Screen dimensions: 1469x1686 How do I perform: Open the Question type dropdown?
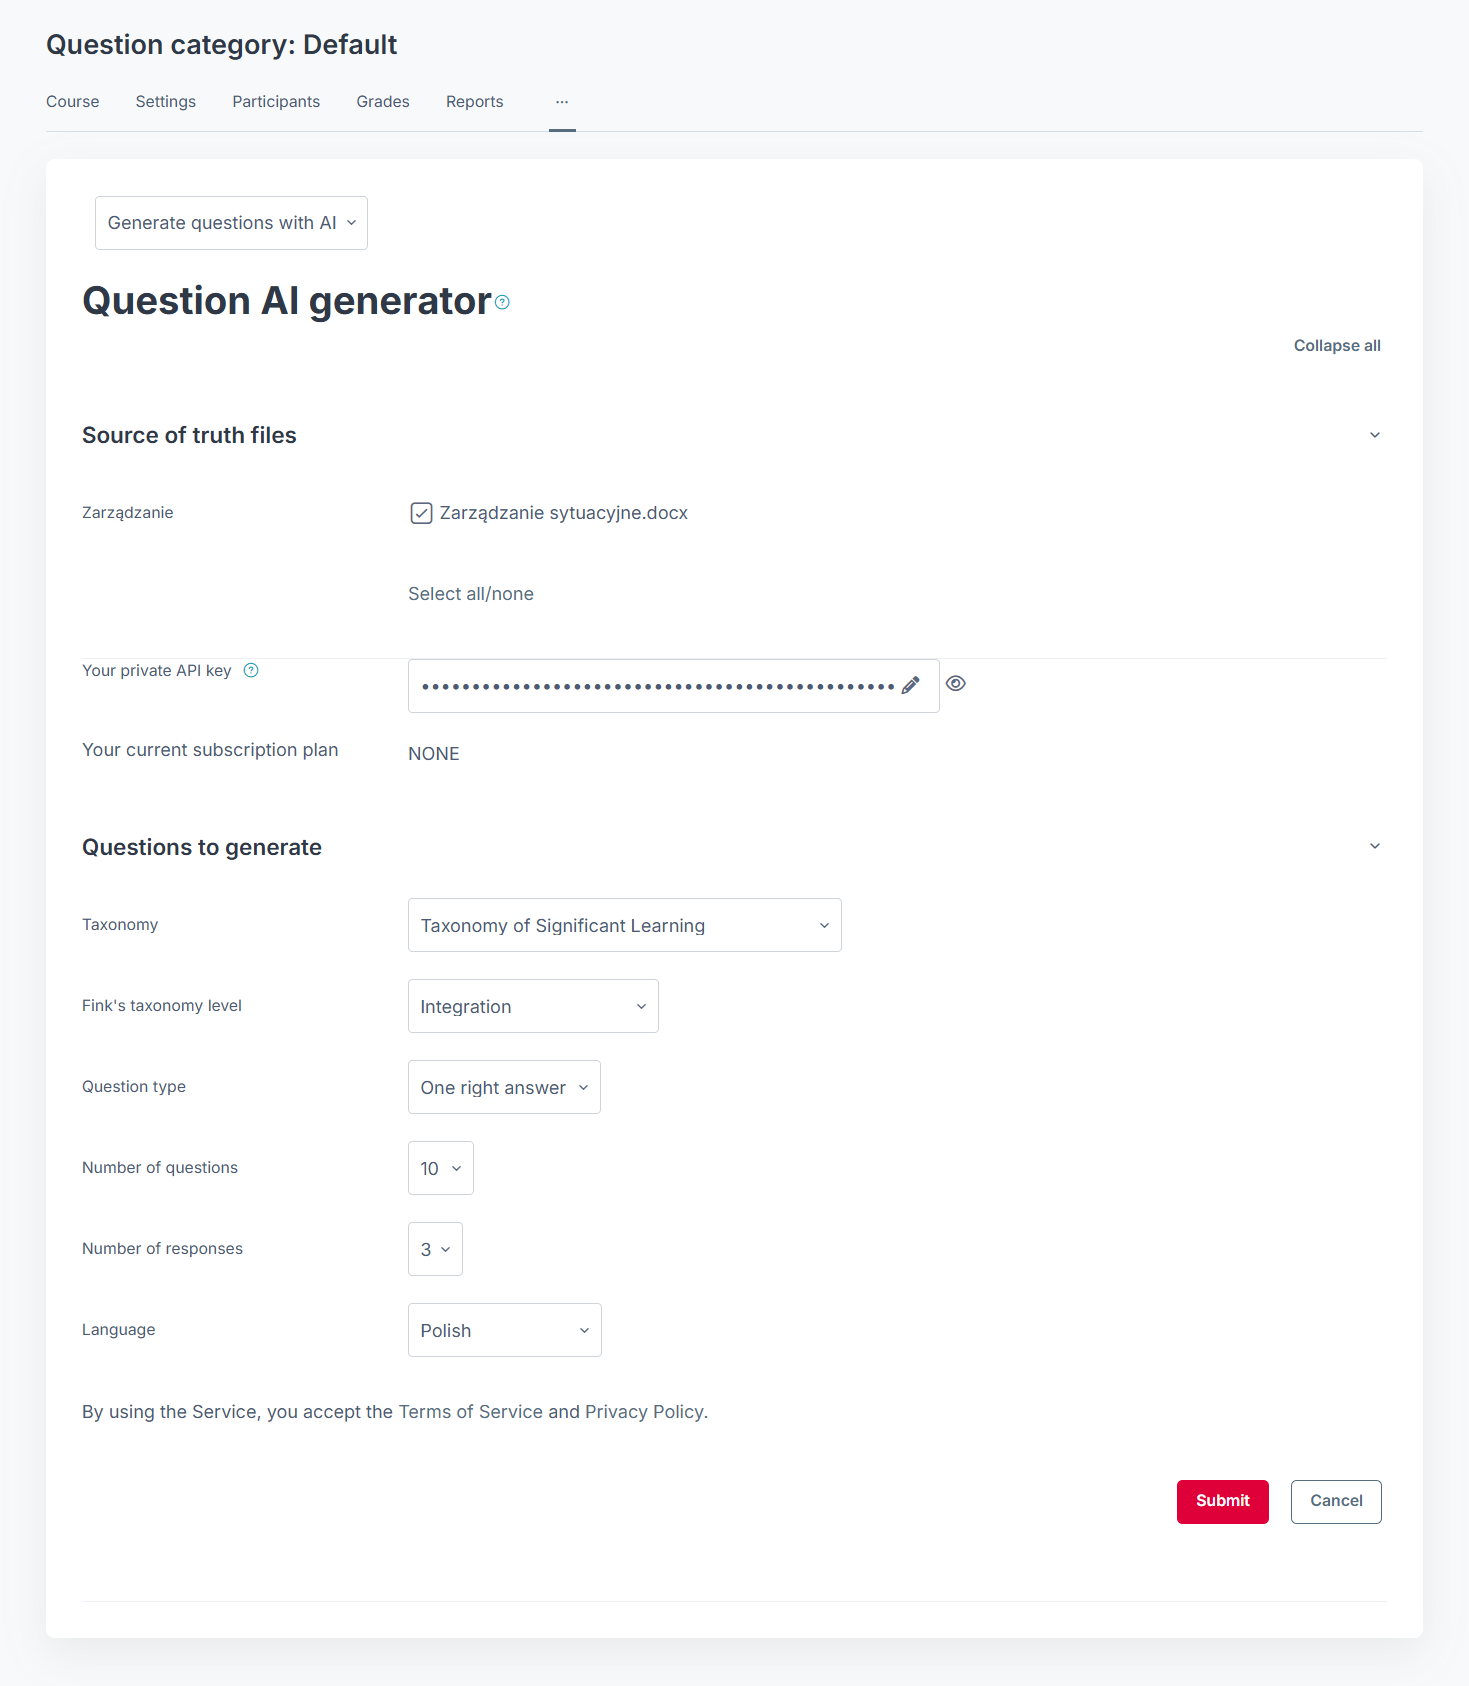click(x=504, y=1088)
